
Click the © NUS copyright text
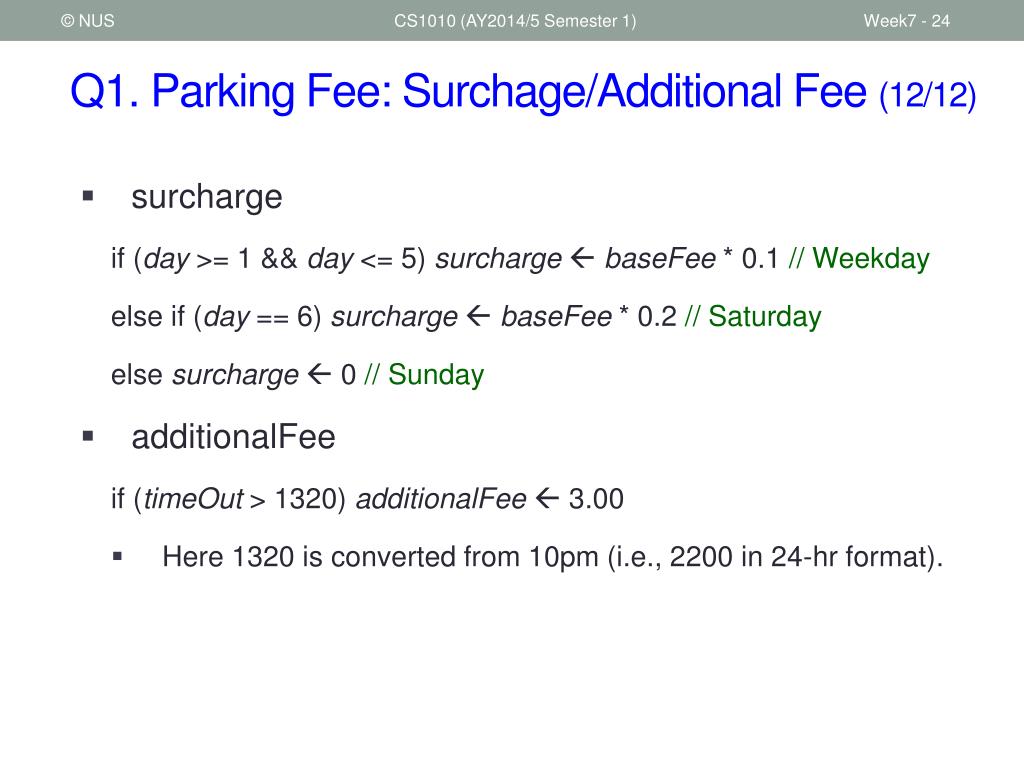(88, 21)
